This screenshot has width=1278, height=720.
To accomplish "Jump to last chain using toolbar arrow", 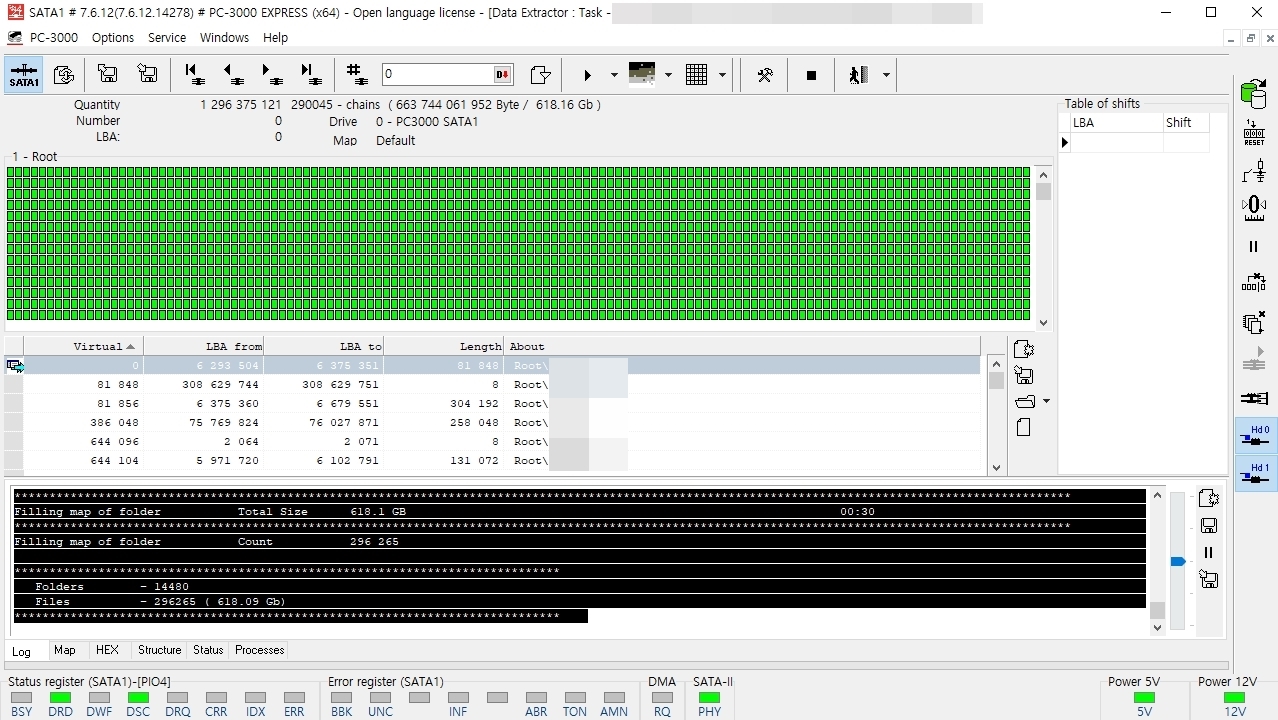I will (x=311, y=75).
